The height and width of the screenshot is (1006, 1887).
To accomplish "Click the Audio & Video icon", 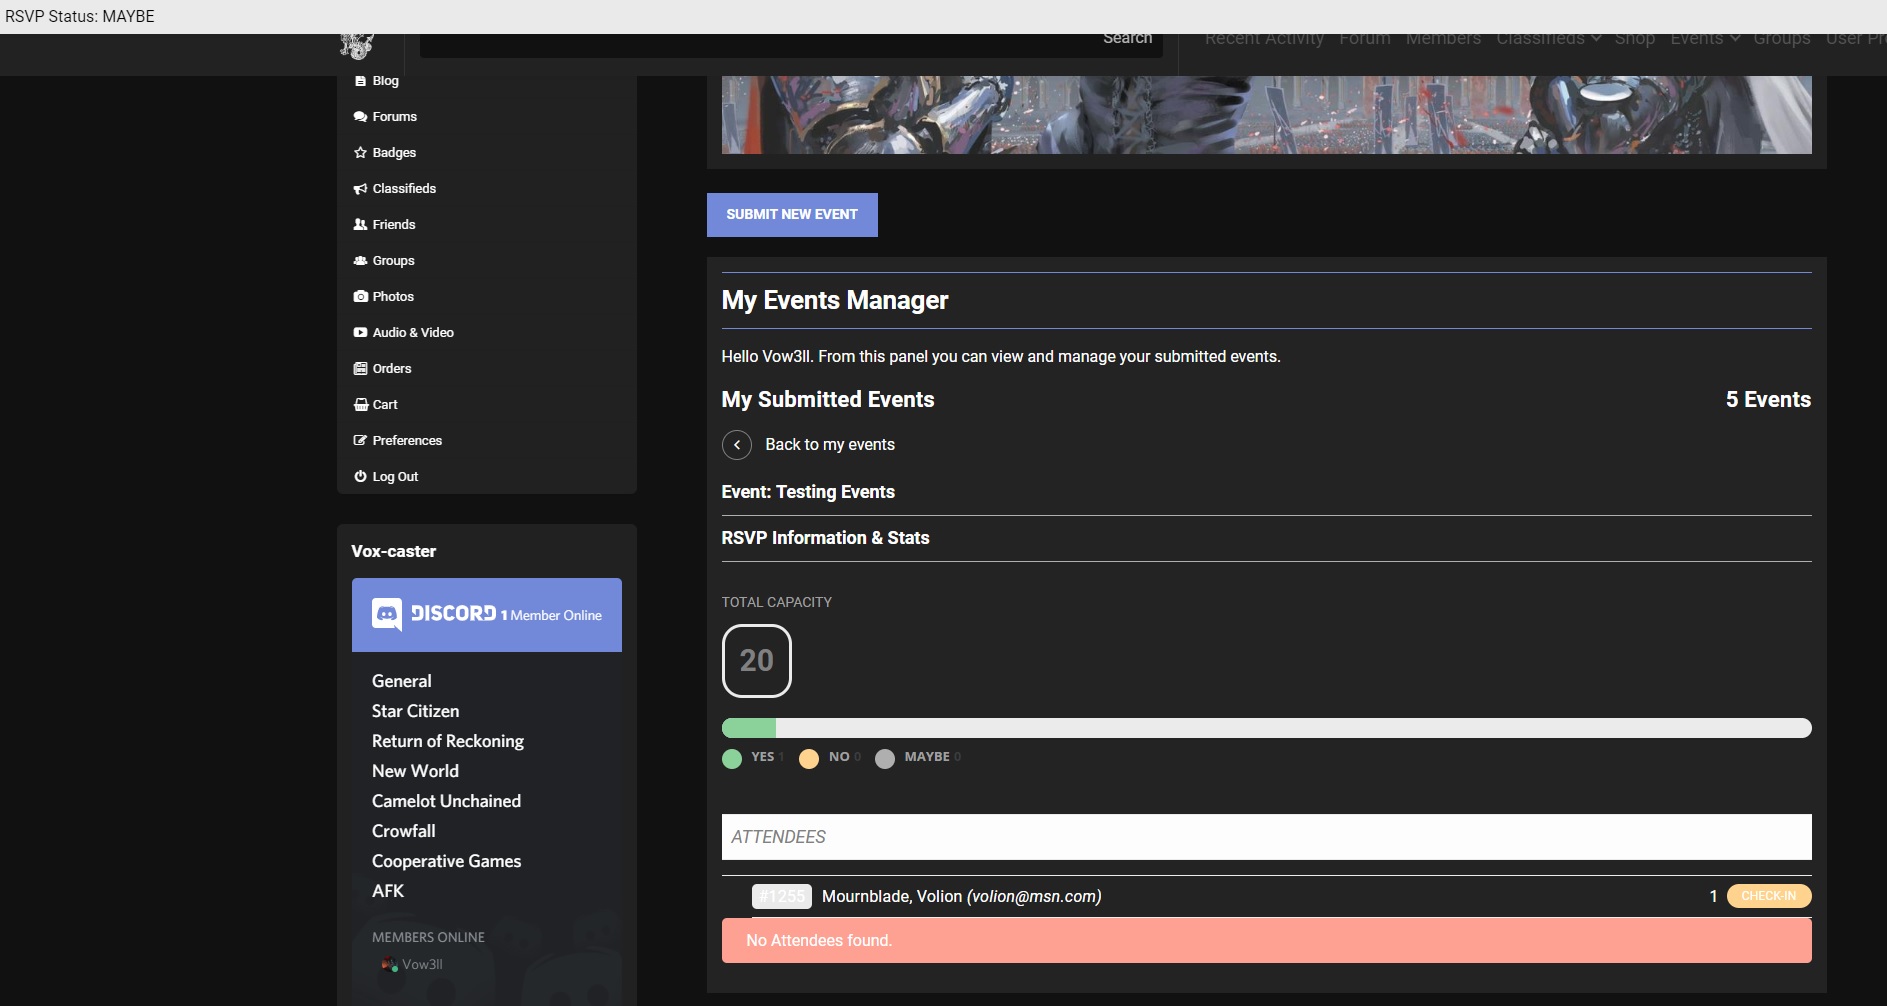I will click(360, 333).
